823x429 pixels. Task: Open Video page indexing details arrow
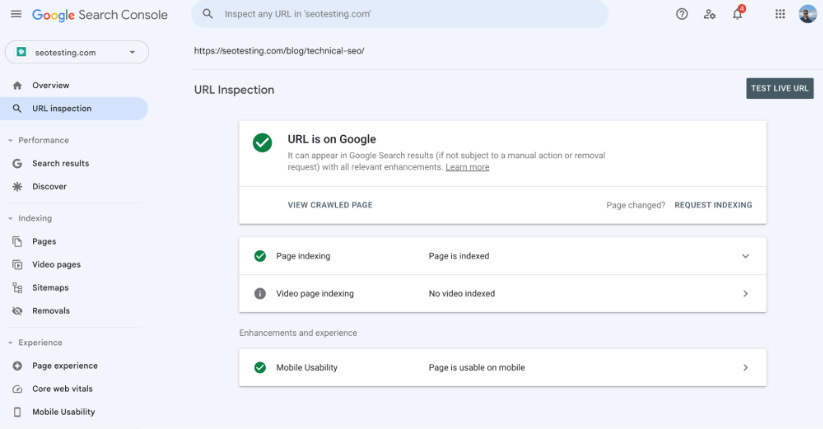coord(745,294)
